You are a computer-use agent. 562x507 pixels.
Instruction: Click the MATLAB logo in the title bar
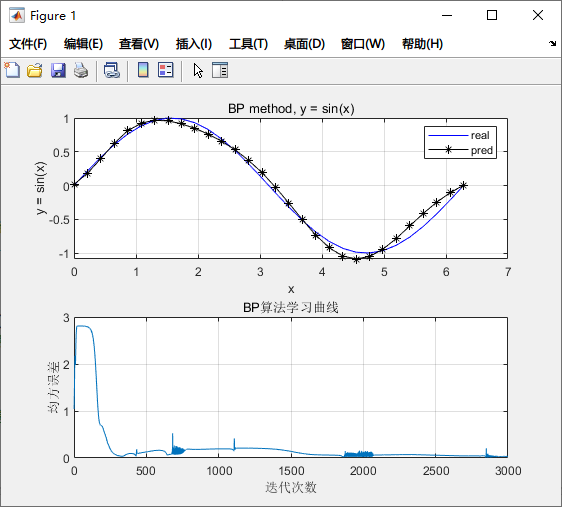(x=17, y=15)
